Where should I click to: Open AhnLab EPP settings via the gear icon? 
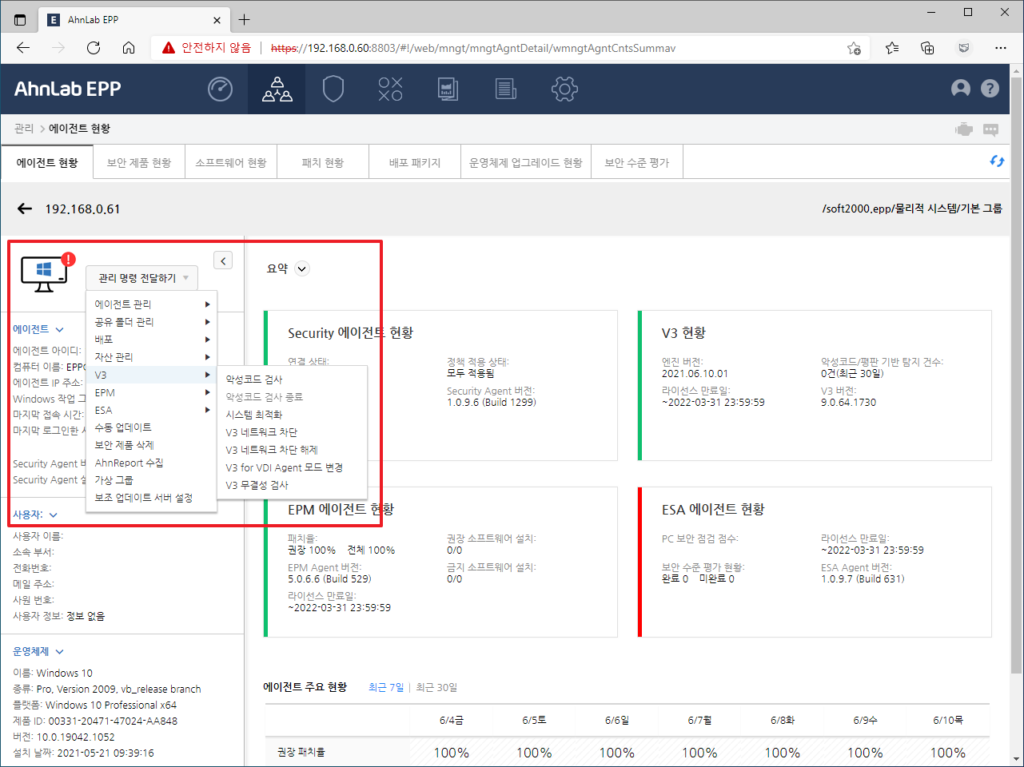[x=564, y=88]
